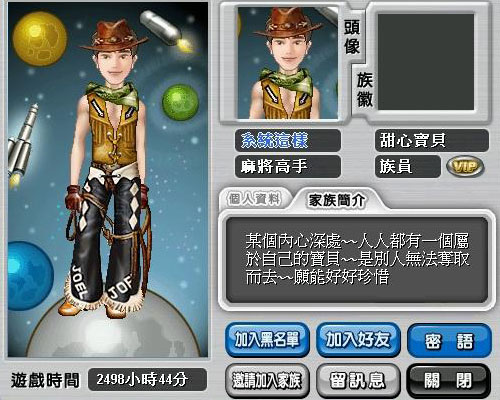Leave a message via 留訊息 button
Viewport: 500px width, 400px height.
click(358, 381)
